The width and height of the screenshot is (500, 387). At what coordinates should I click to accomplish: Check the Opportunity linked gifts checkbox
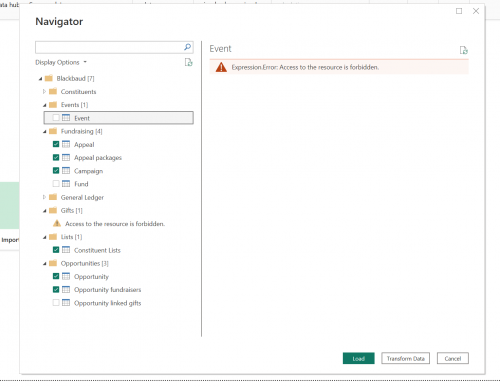(56, 303)
